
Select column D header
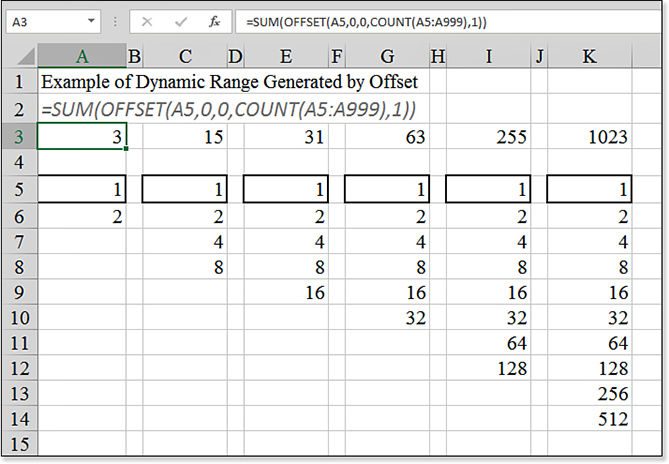pos(236,56)
